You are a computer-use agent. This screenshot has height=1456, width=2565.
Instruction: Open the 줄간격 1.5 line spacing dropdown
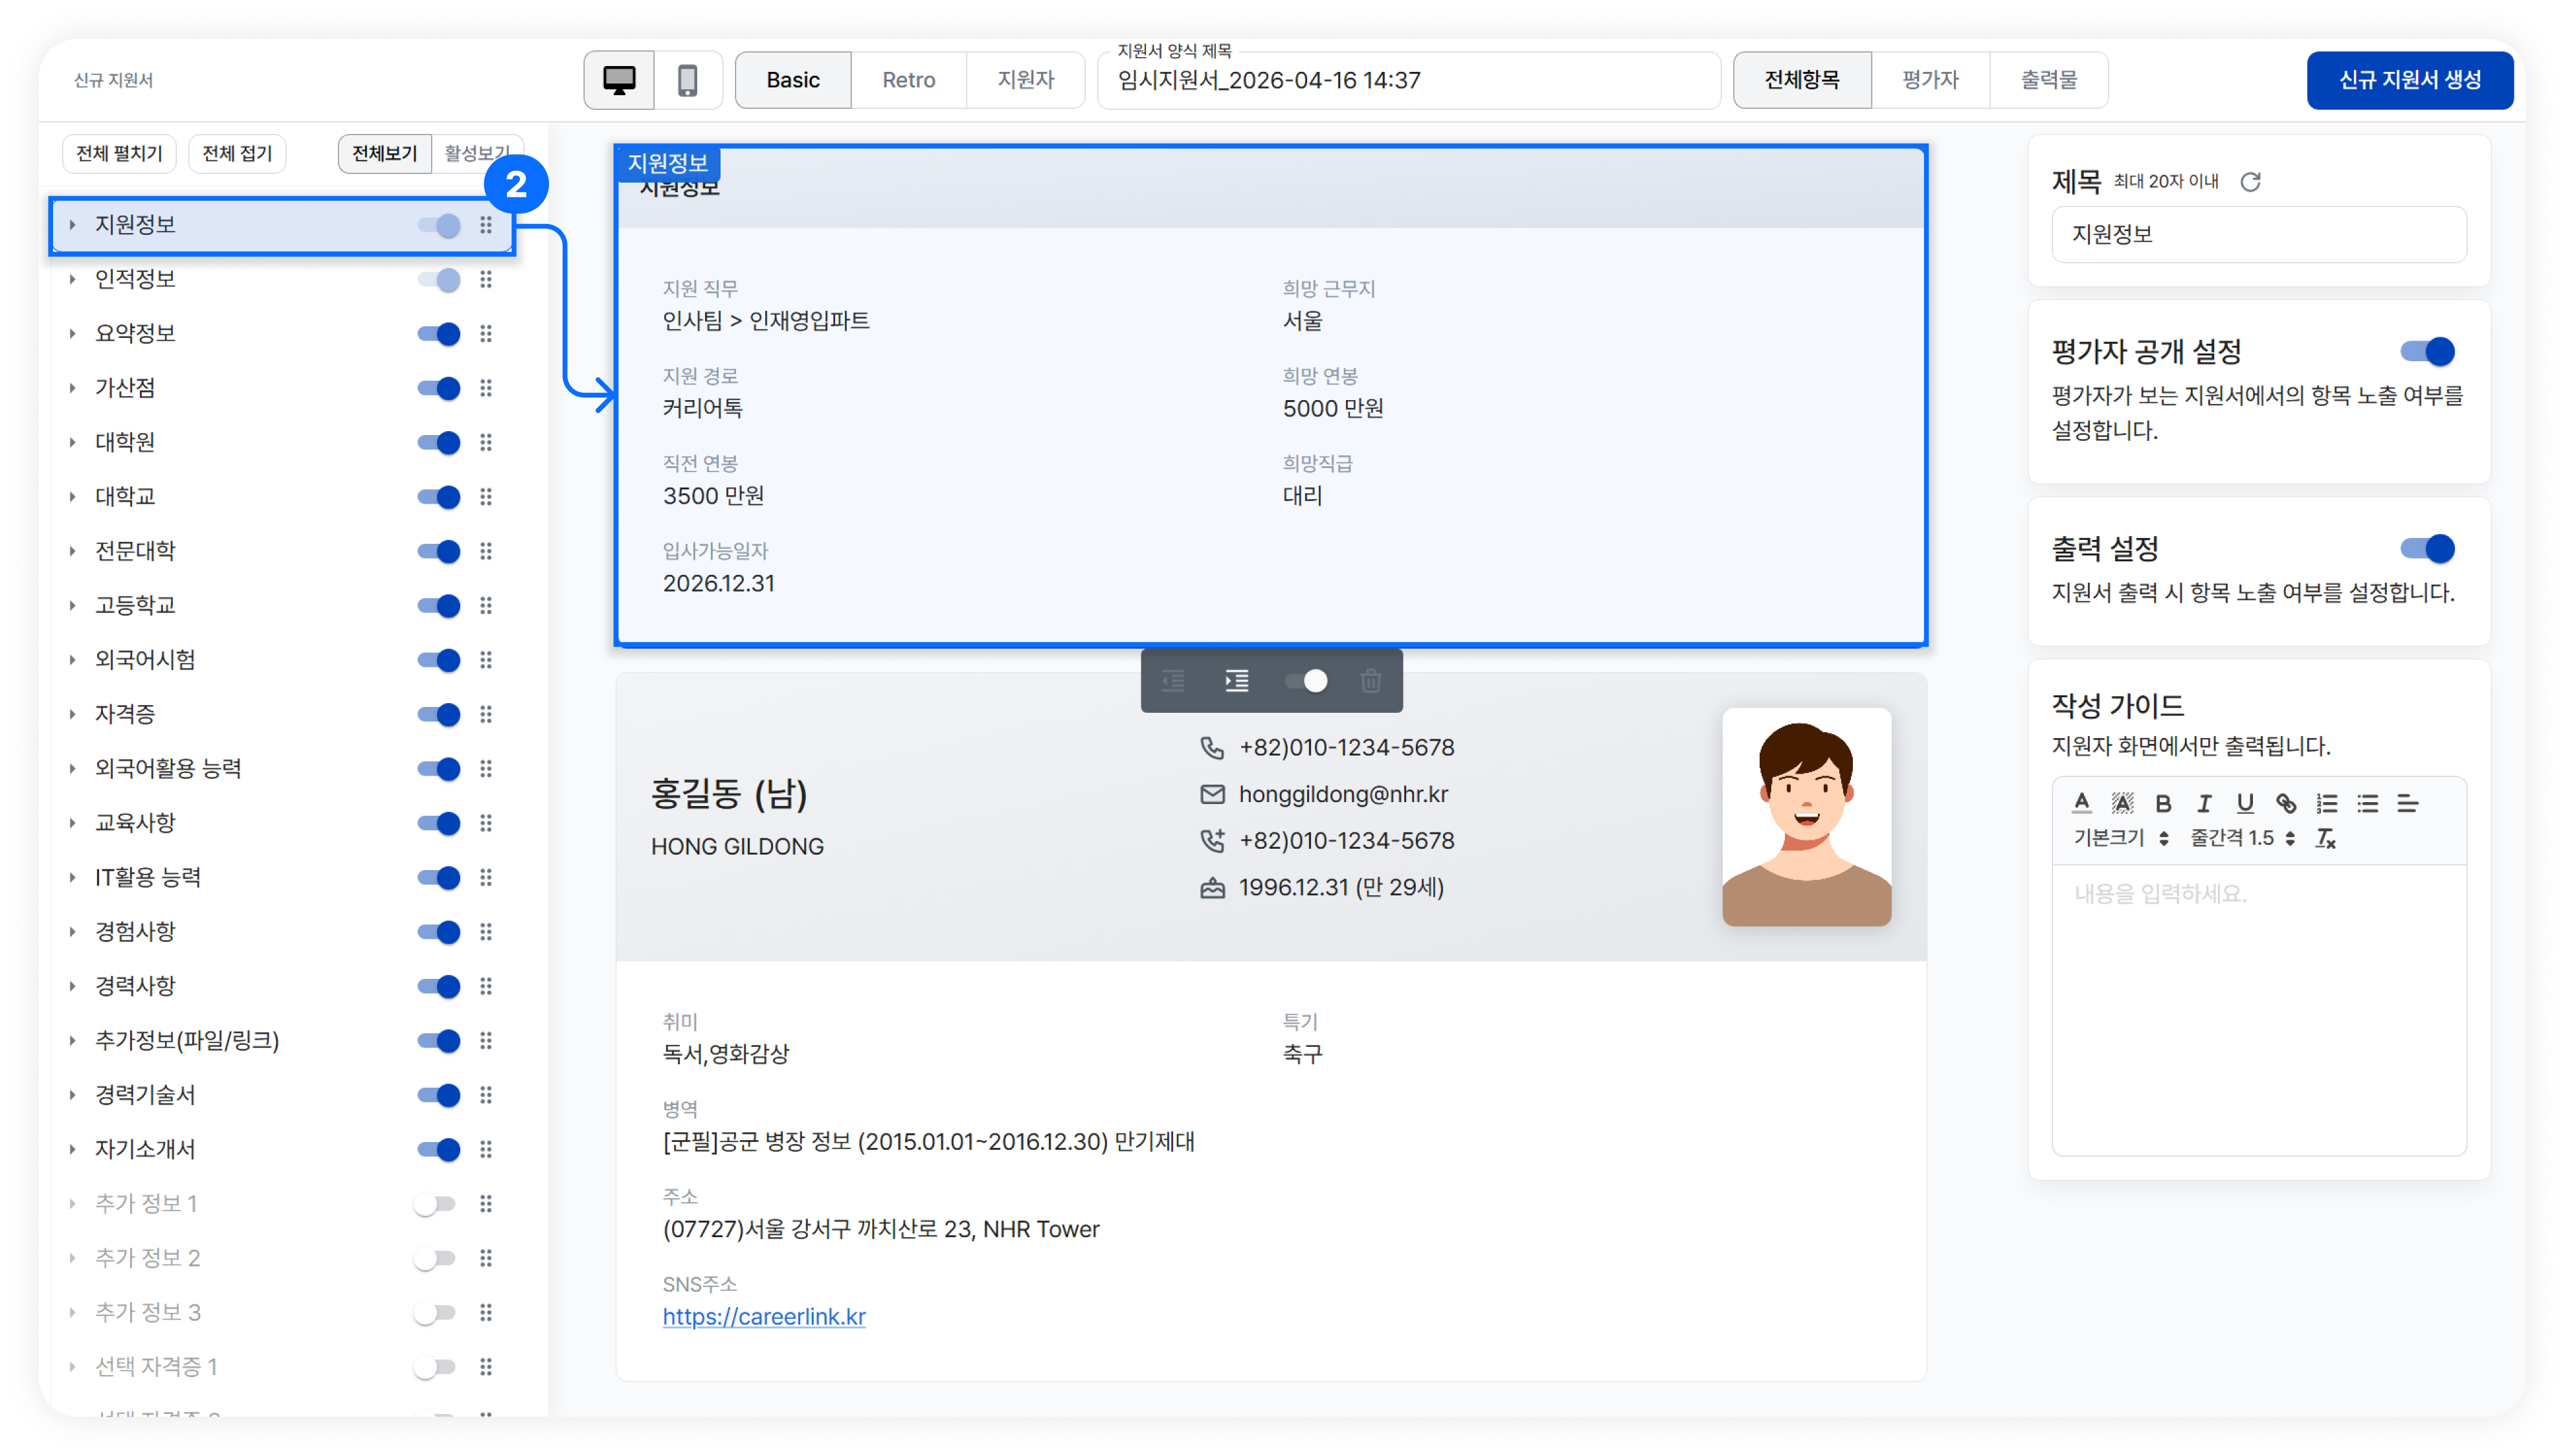pyautogui.click(x=2242, y=838)
